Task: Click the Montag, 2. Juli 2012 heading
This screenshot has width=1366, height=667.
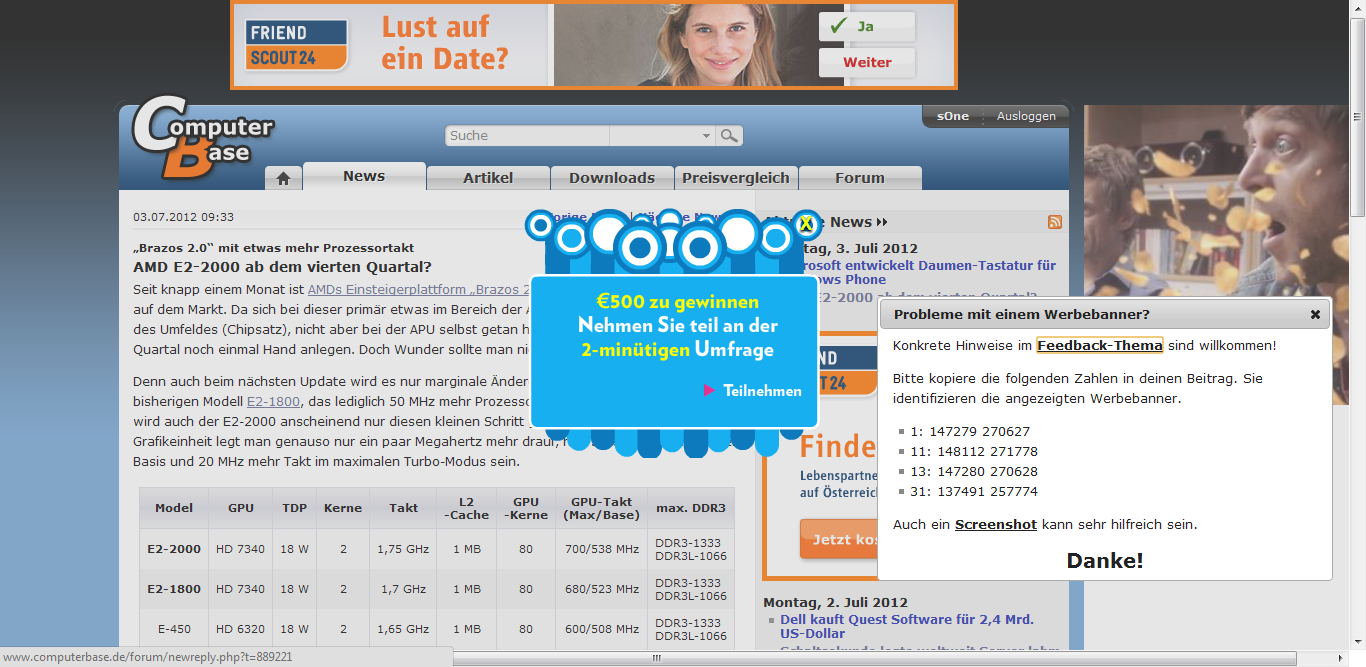Action: pyautogui.click(x=835, y=602)
